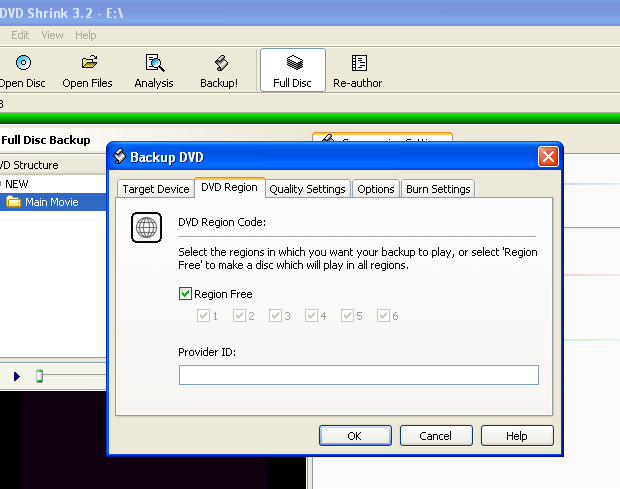Click Cancel in Backup DVD dialog

click(436, 436)
